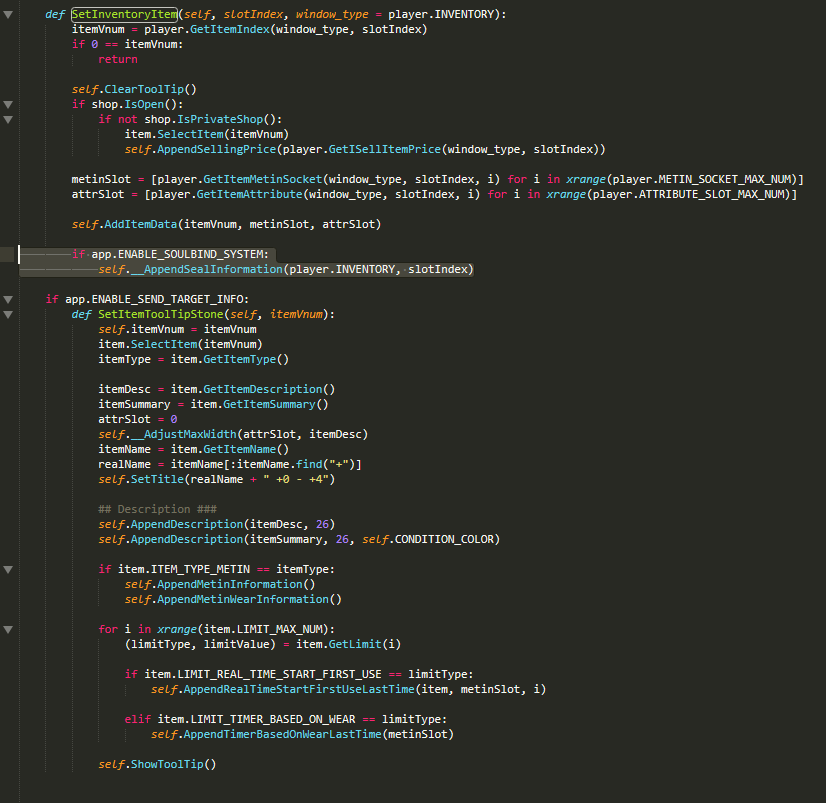Click the 'elif' keyword

pos(137,719)
